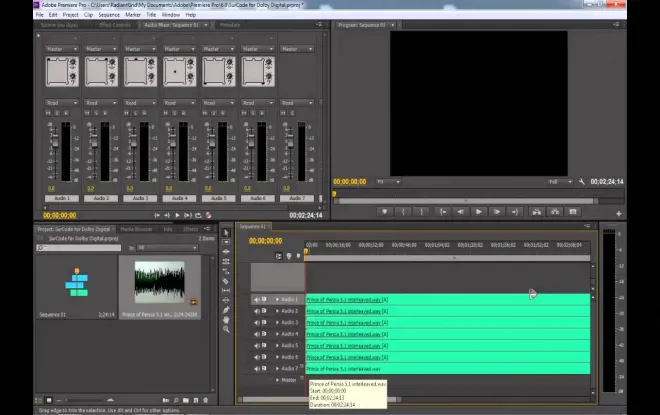Expand the Audio 5 timeline track

point(277,346)
